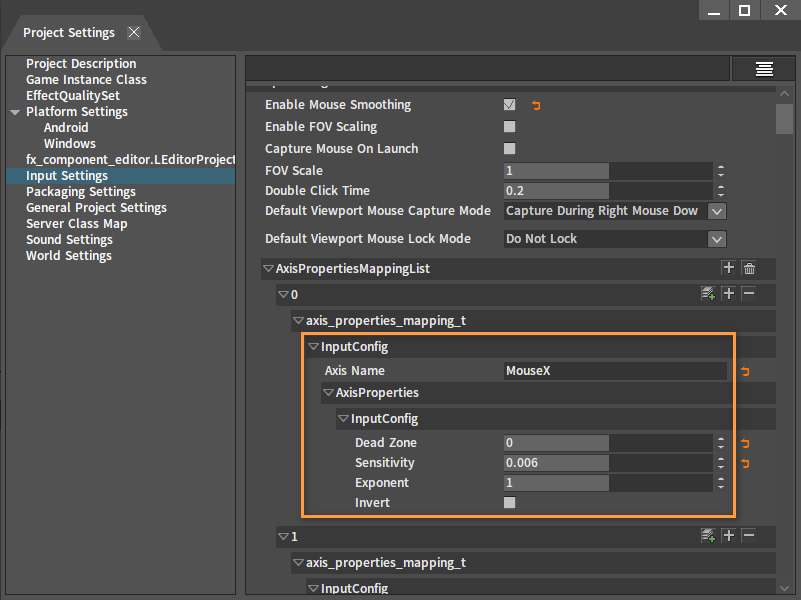The height and width of the screenshot is (600, 801).
Task: Click the scroll up arrow of settings panel
Action: pos(785,94)
